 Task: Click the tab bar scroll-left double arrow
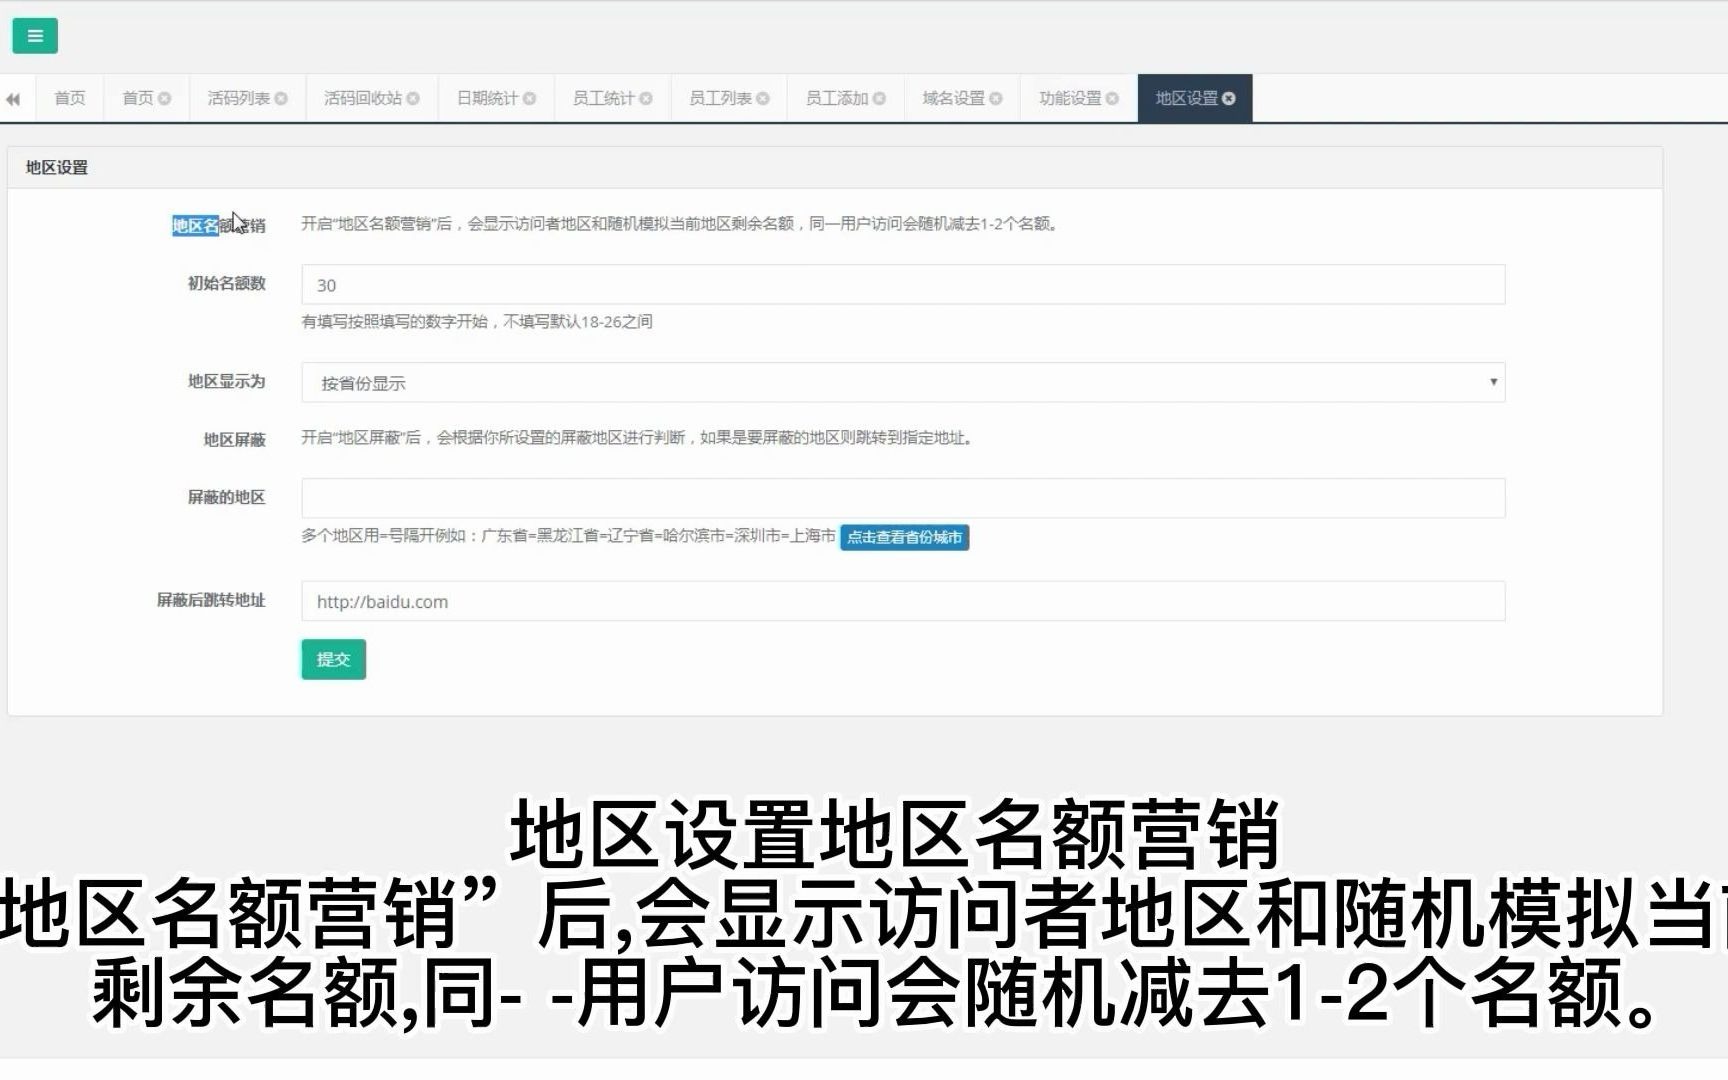tap(13, 98)
